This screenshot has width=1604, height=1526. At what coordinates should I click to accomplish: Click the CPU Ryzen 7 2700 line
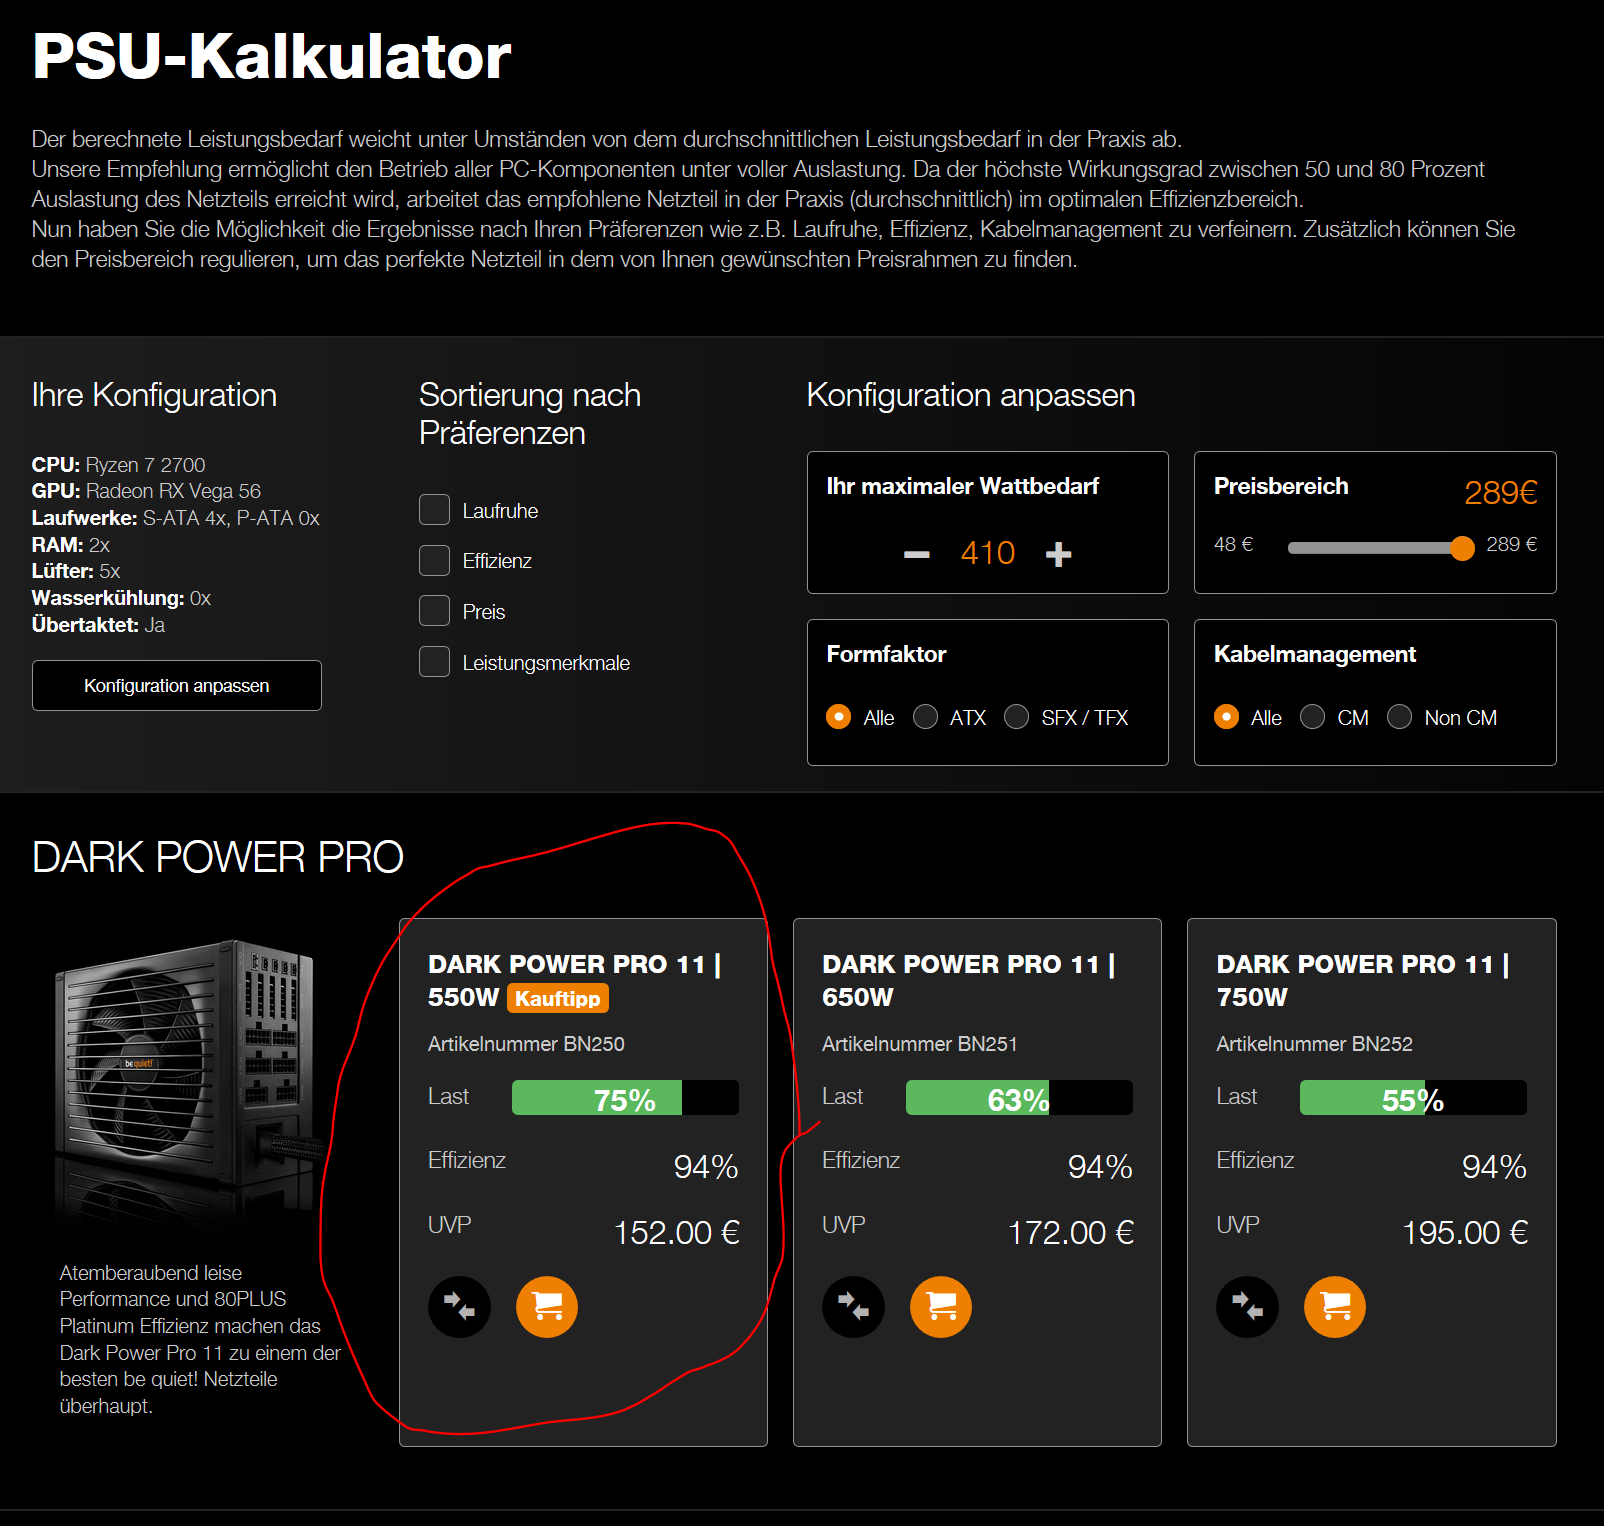(x=118, y=465)
